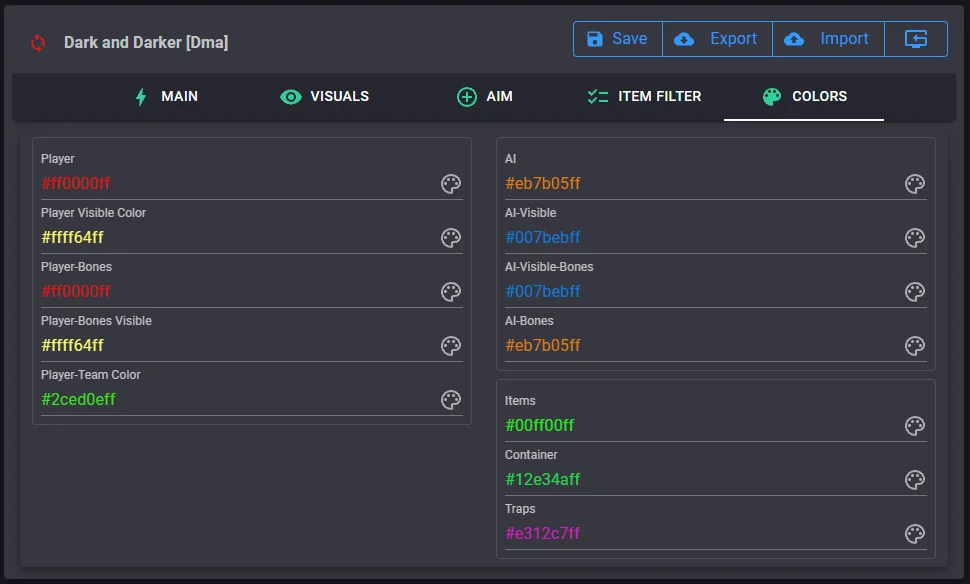The image size is (970, 584).
Task: Open palette picker for Player-Bones Visible
Action: (451, 346)
